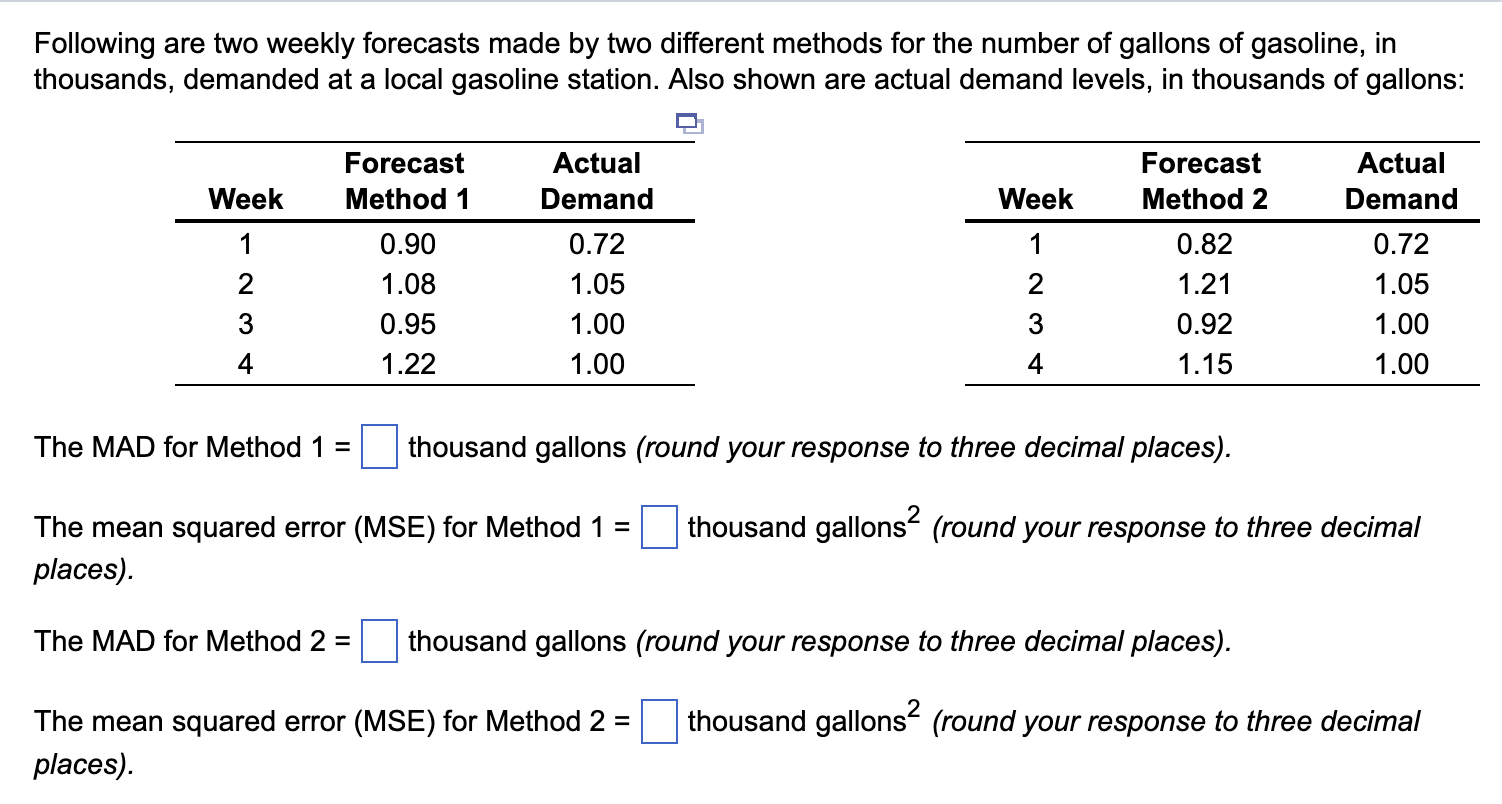1502x804 pixels.
Task: Click the Forecast Method 2 column header
Action: pyautogui.click(x=1201, y=181)
